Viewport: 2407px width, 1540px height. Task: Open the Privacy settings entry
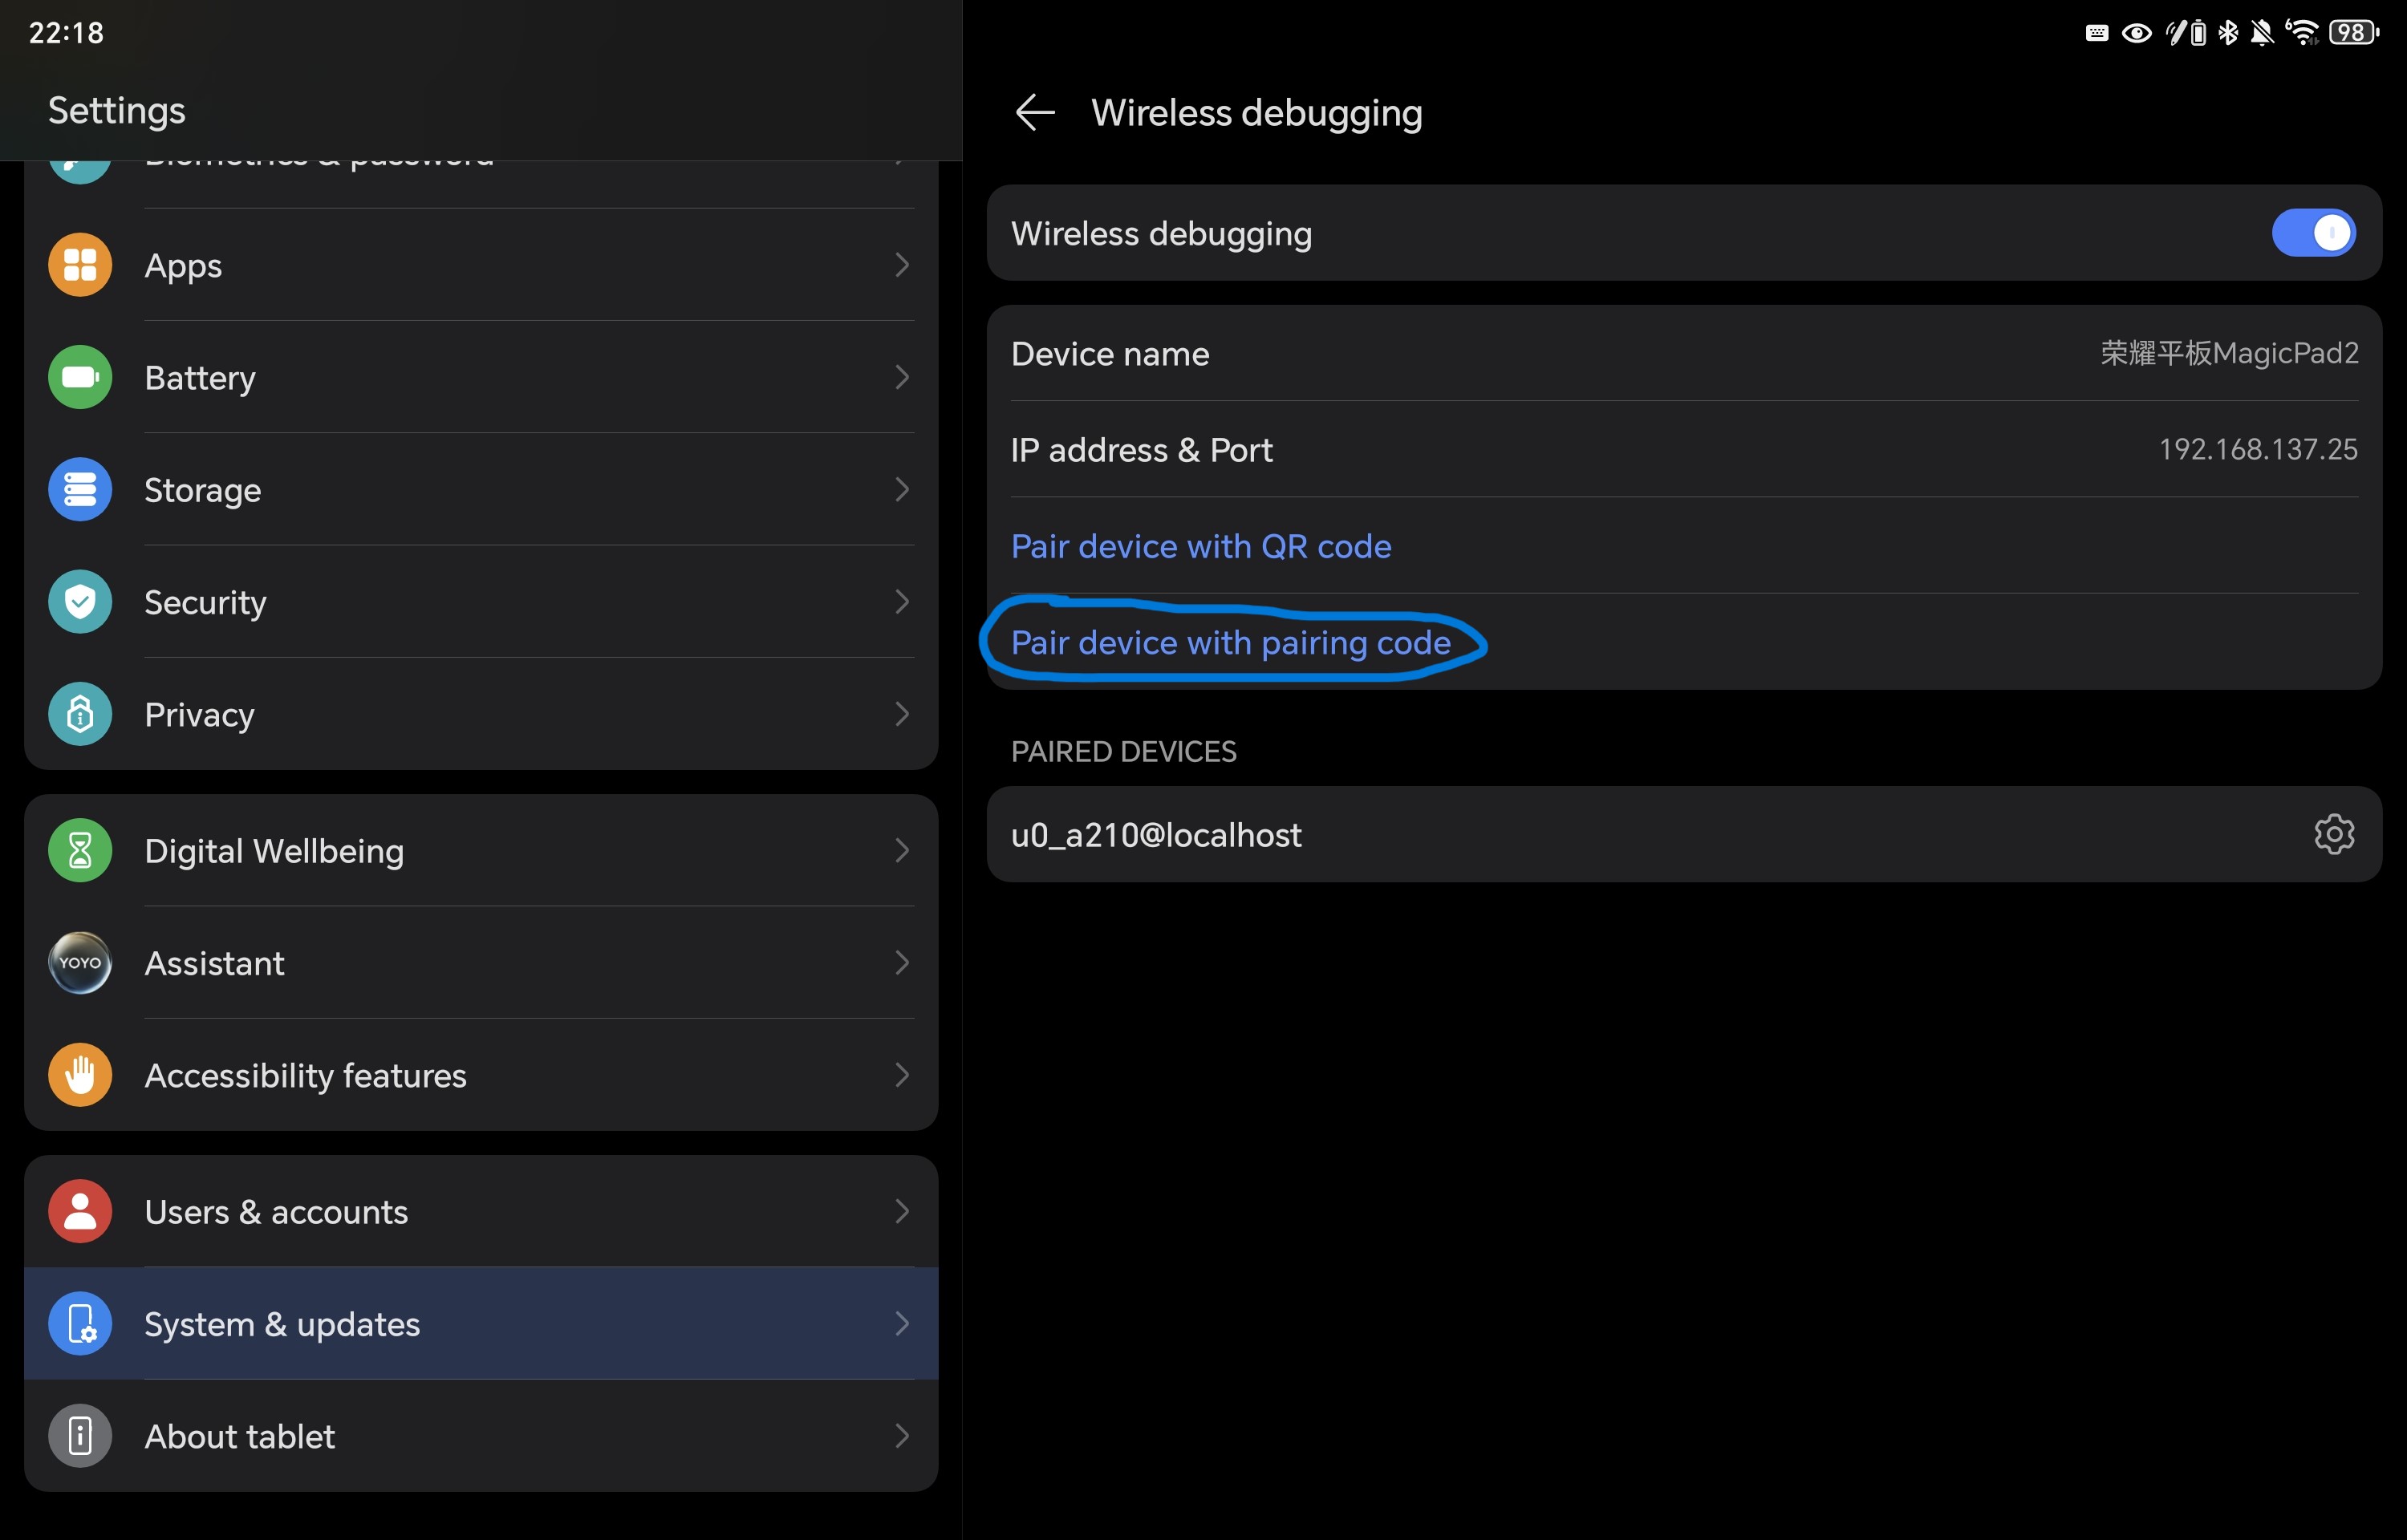pos(480,714)
